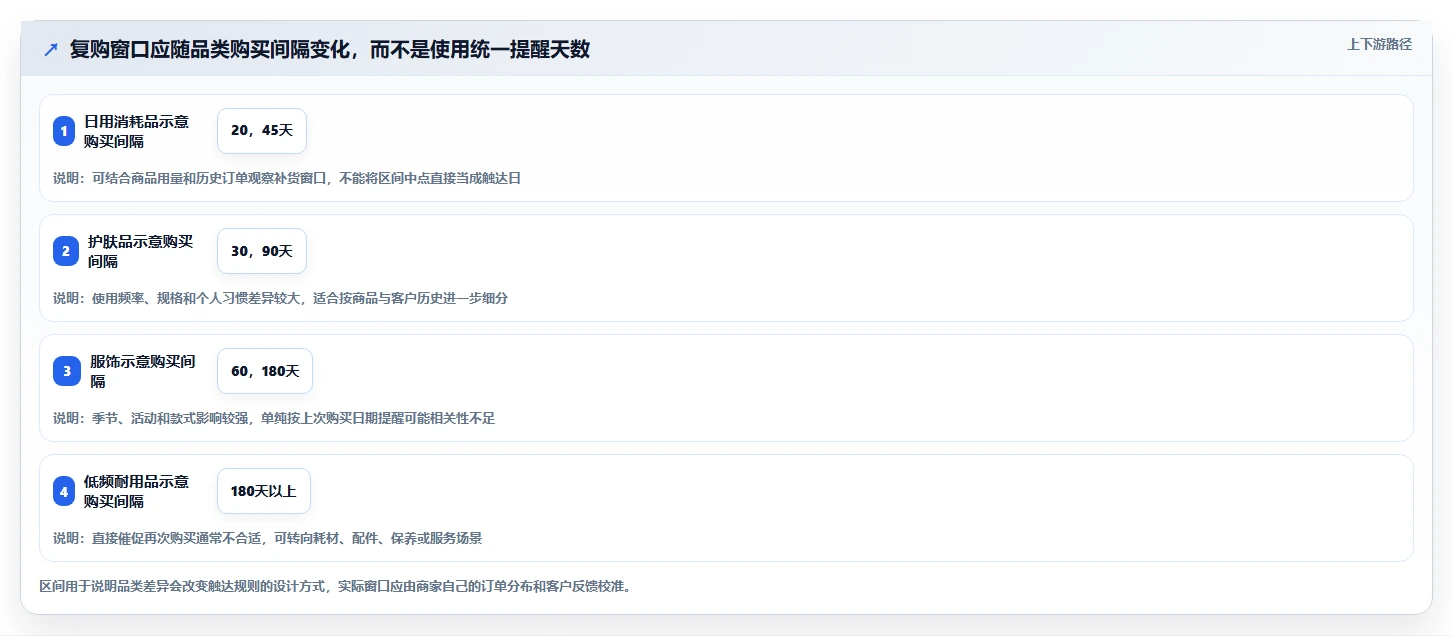Viewport: 1453px width, 636px height.
Task: Click the number 2 badge
Action: pyautogui.click(x=64, y=251)
